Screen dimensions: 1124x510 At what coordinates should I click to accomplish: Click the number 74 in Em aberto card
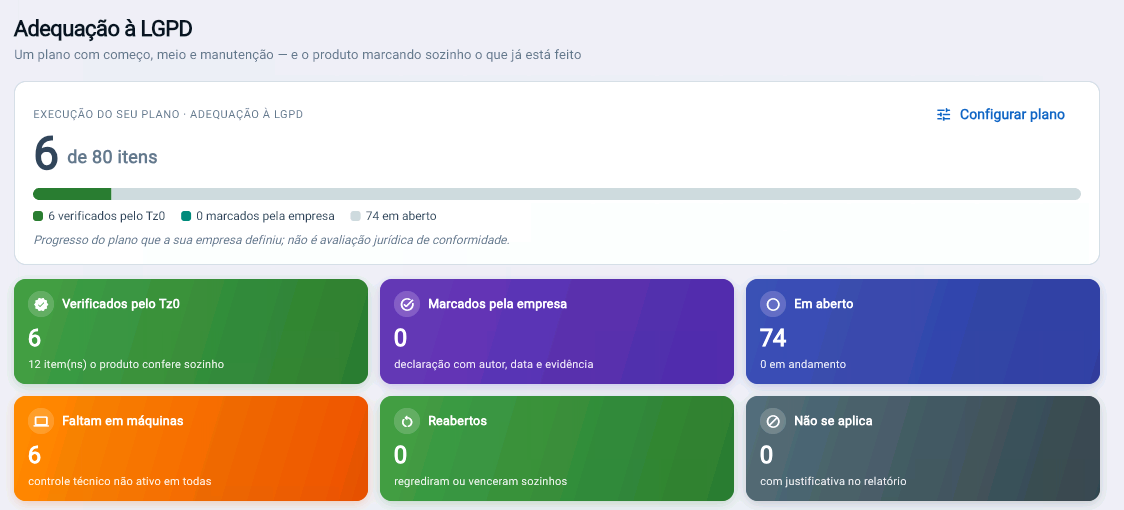(773, 337)
